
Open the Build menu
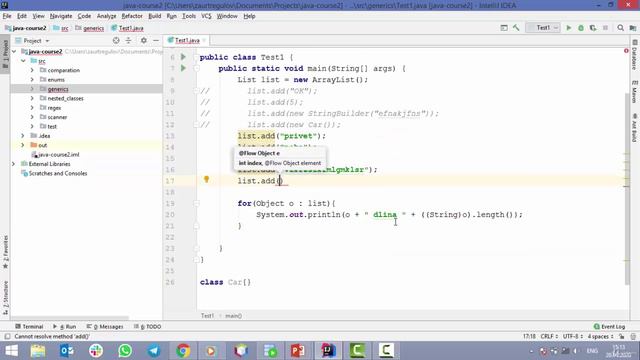[154, 16]
